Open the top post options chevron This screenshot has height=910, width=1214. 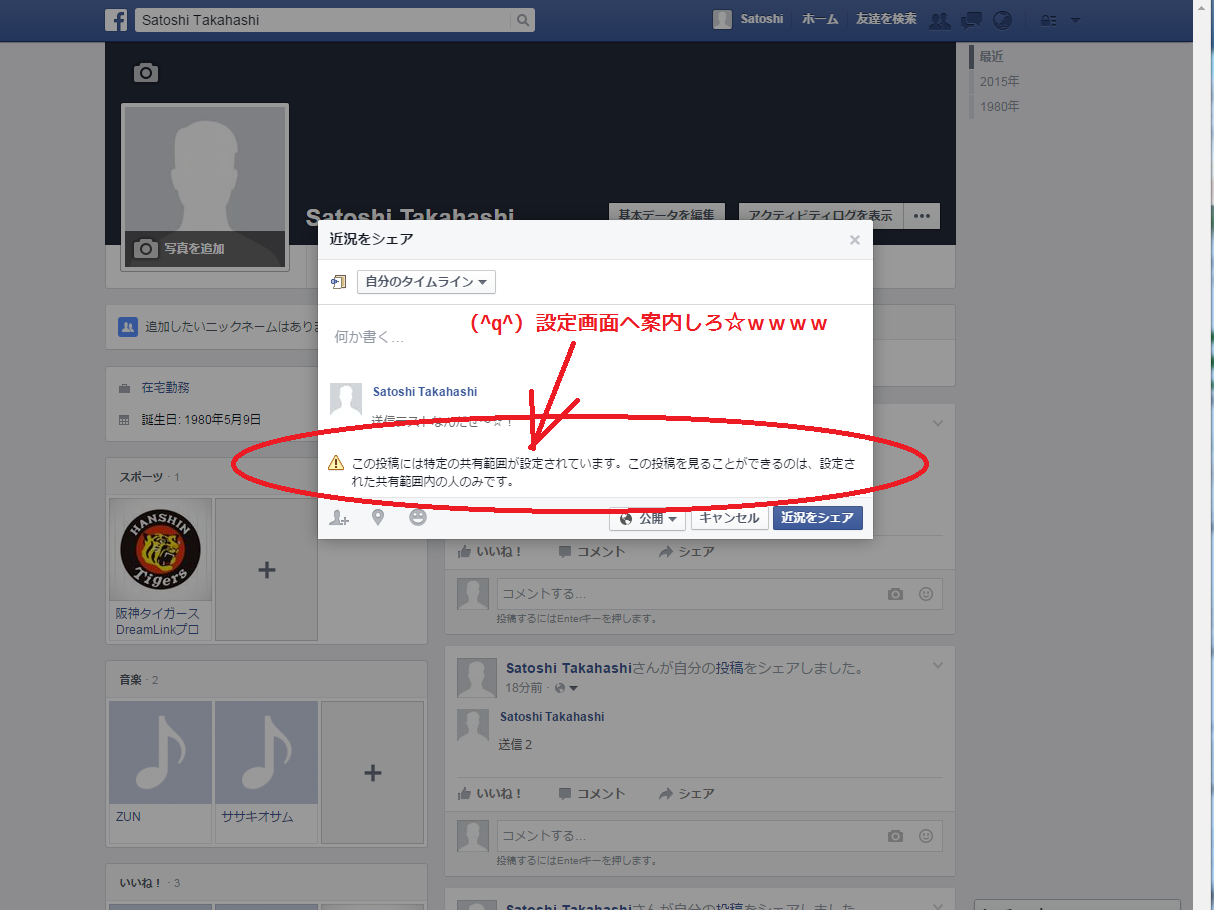pos(937,424)
